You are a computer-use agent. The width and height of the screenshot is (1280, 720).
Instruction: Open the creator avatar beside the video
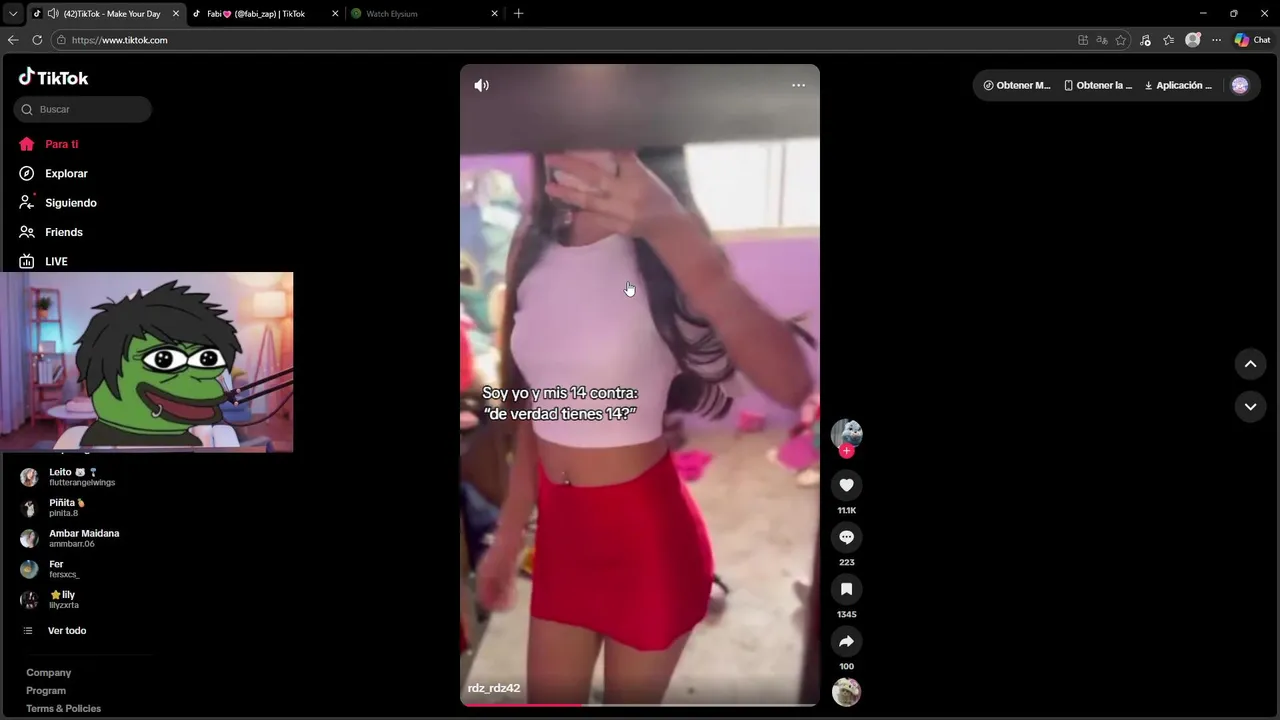846,433
